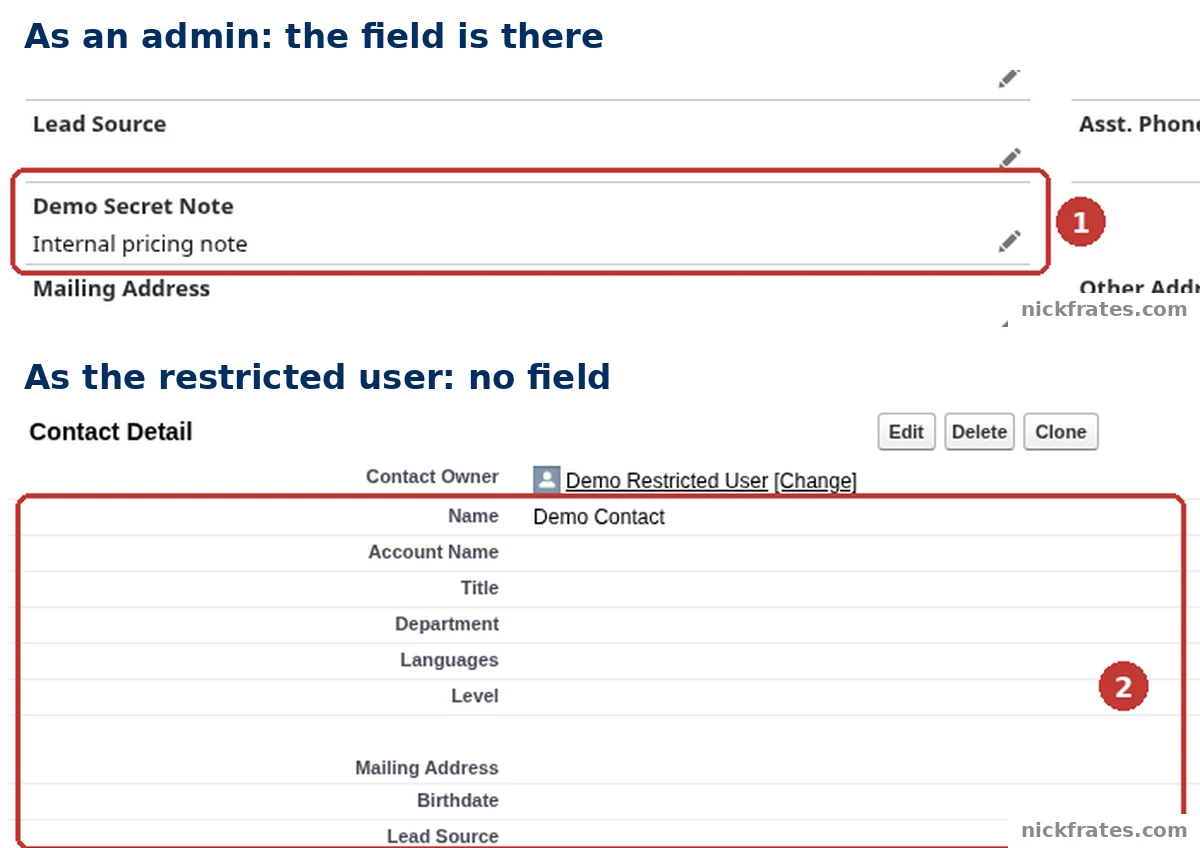Image resolution: width=1200 pixels, height=848 pixels.
Task: Select the 'Internal pricing note' value
Action: click(140, 244)
